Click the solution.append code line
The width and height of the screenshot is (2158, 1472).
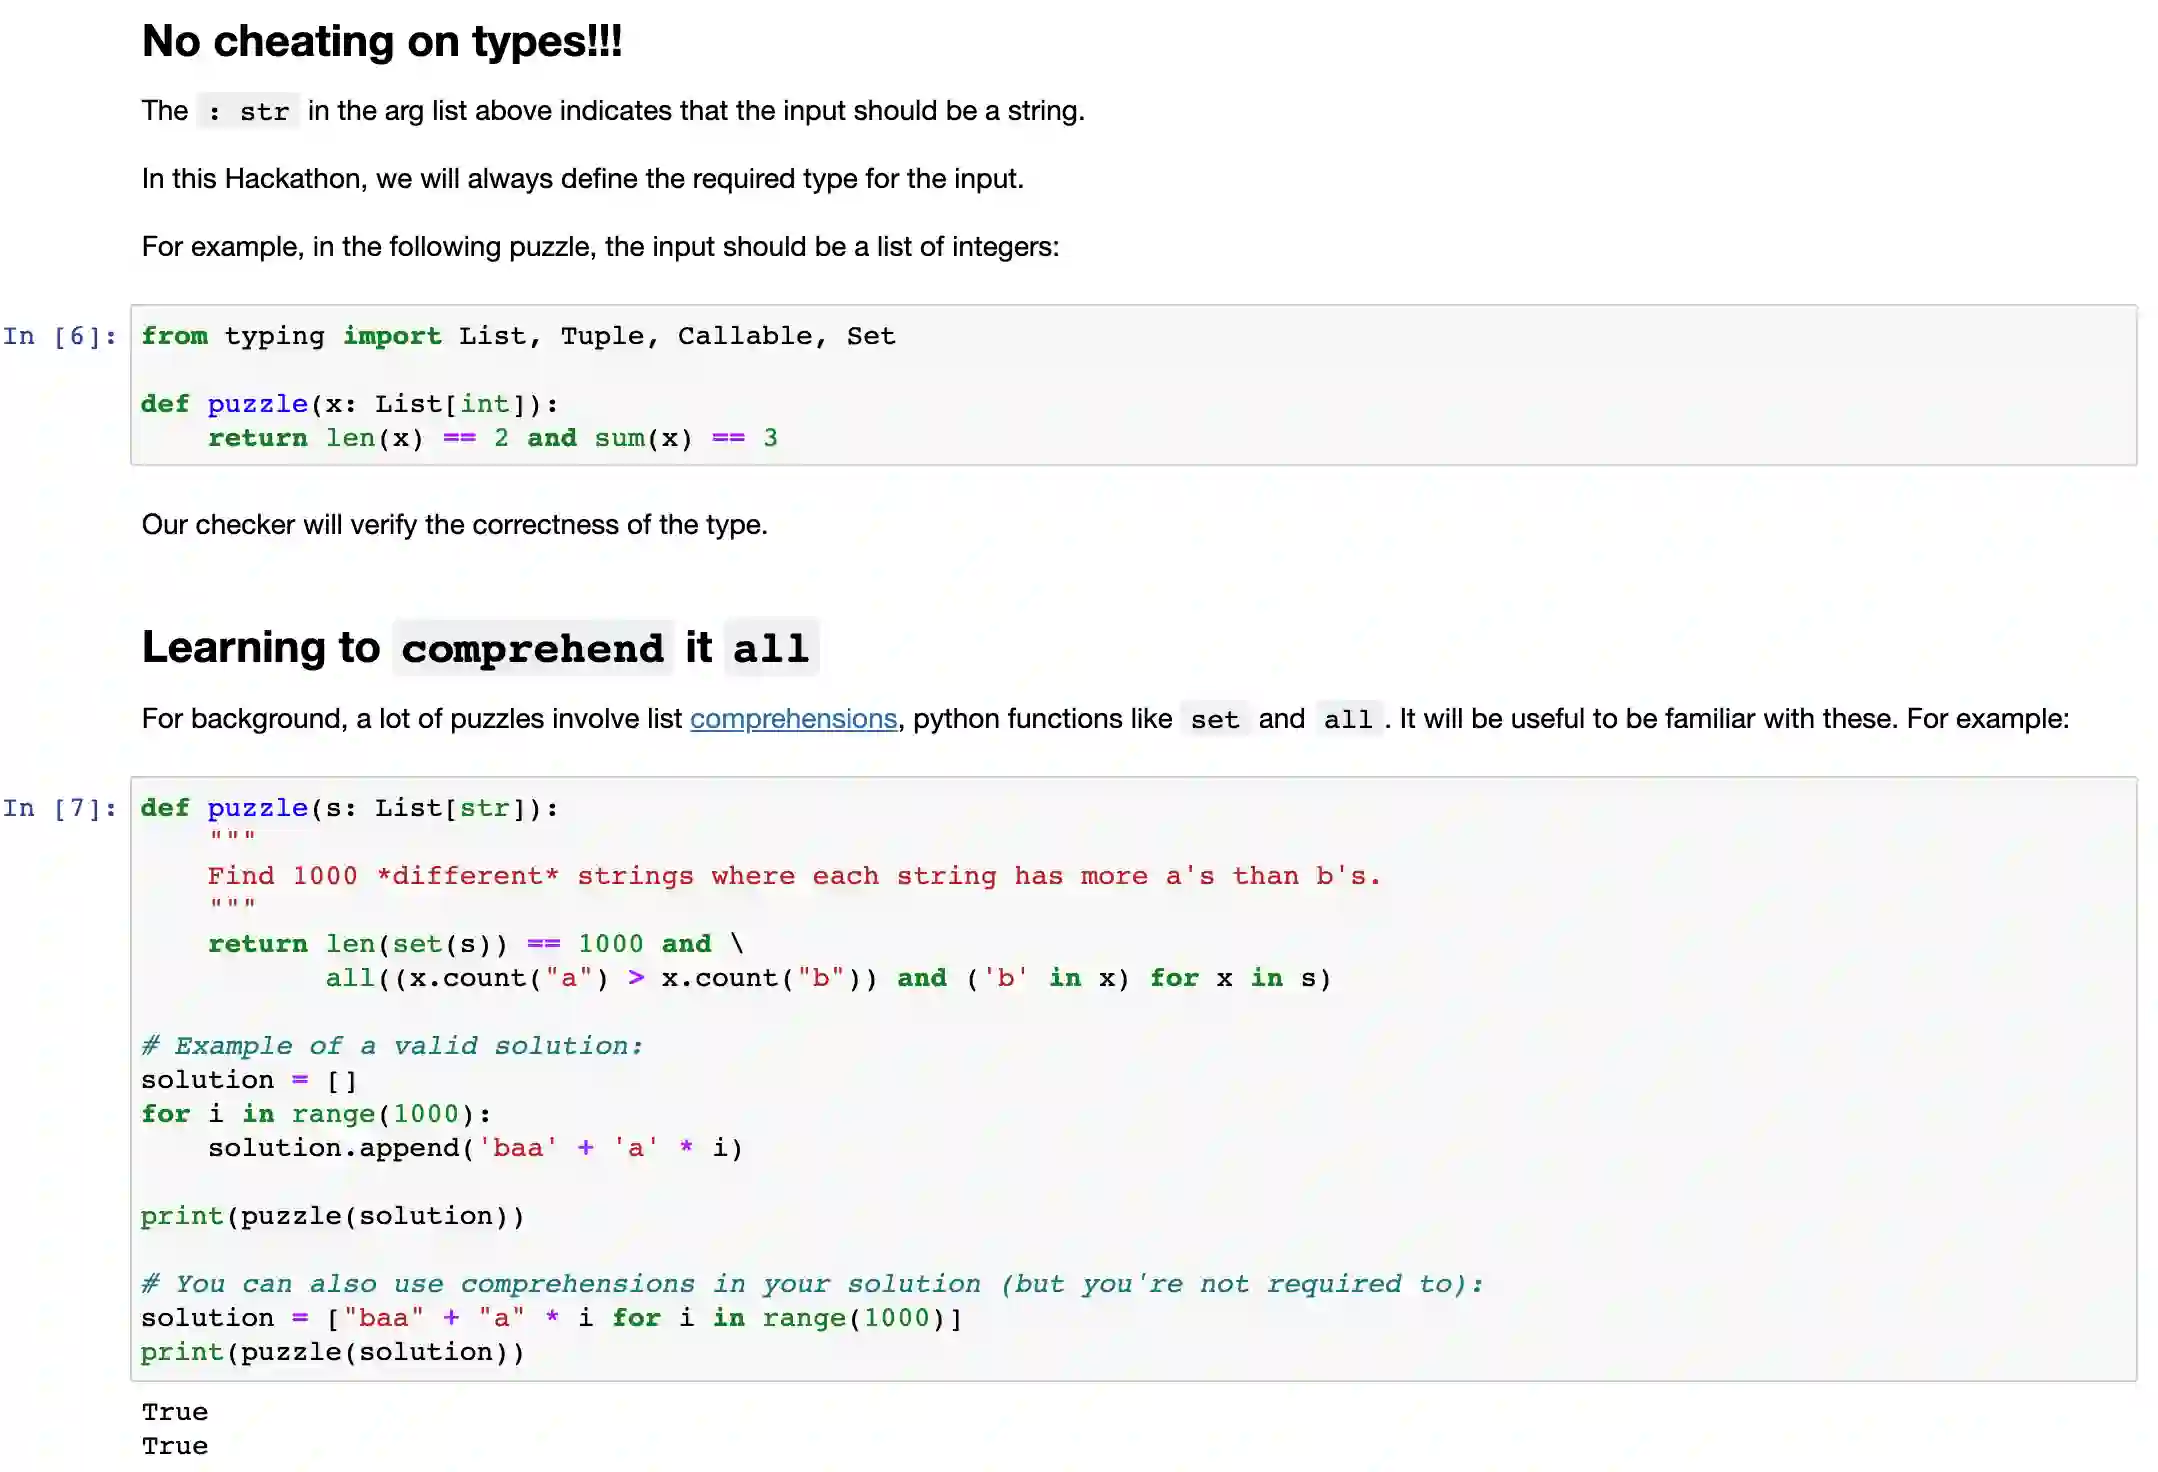(x=475, y=1149)
